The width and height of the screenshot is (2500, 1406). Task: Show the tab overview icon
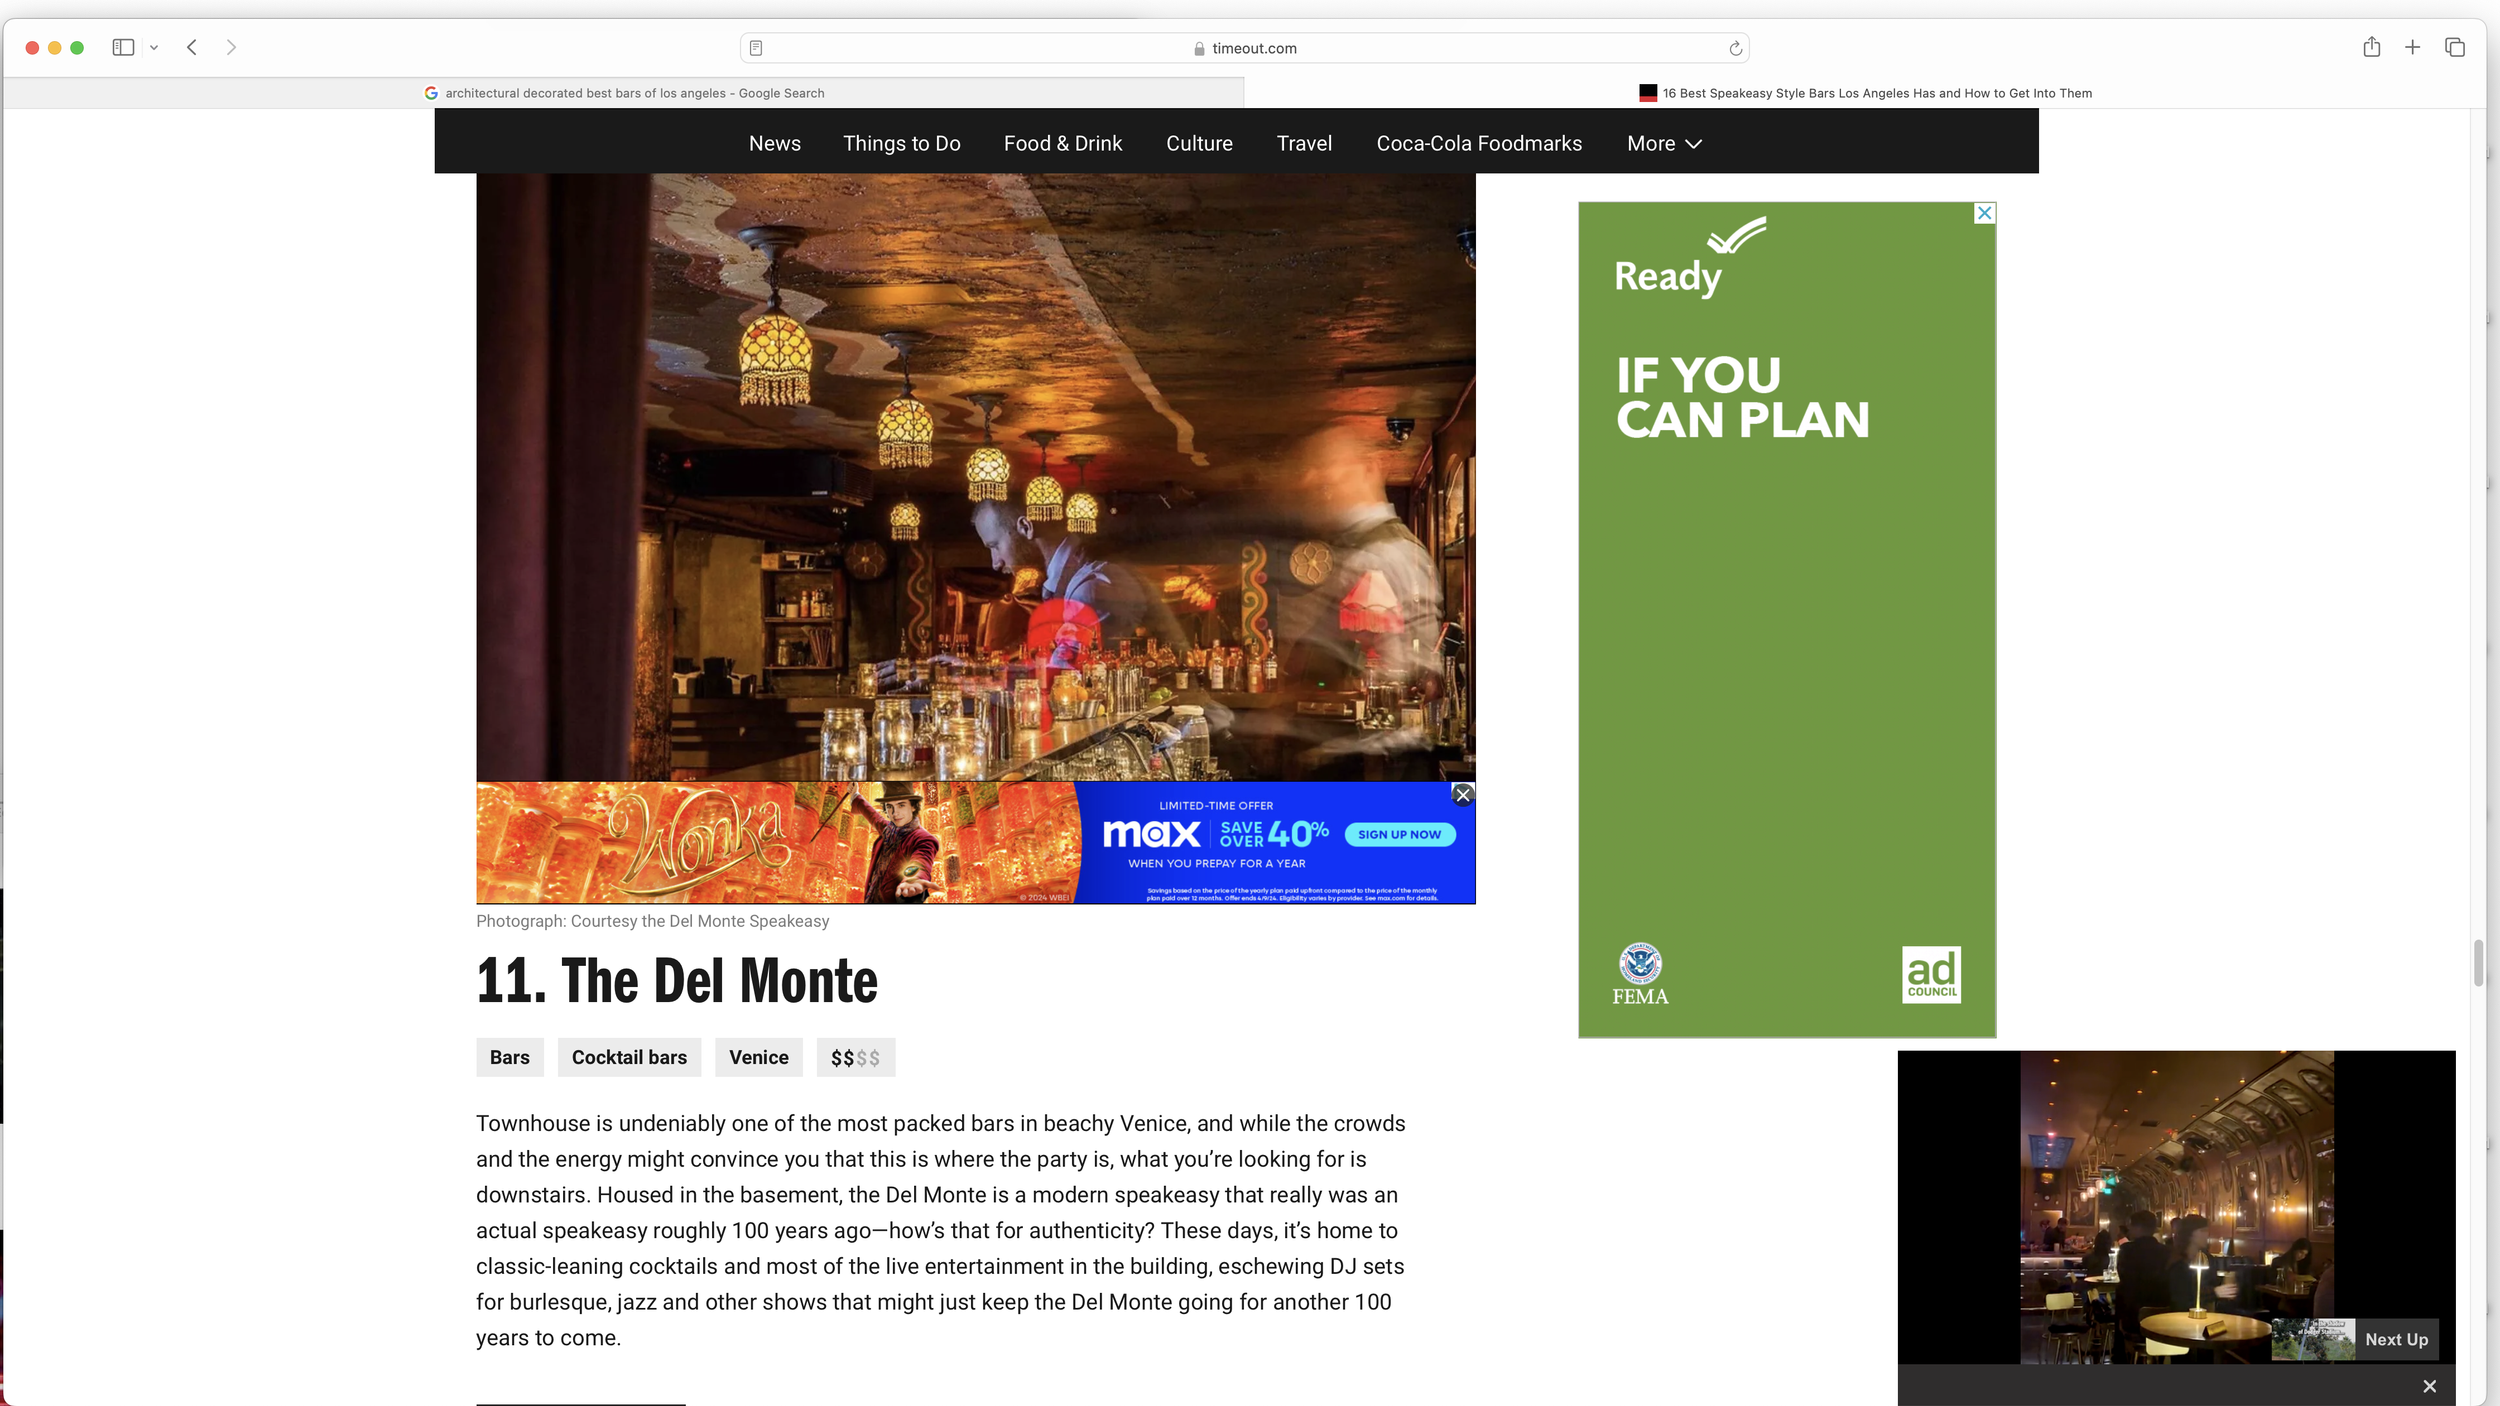tap(2454, 47)
